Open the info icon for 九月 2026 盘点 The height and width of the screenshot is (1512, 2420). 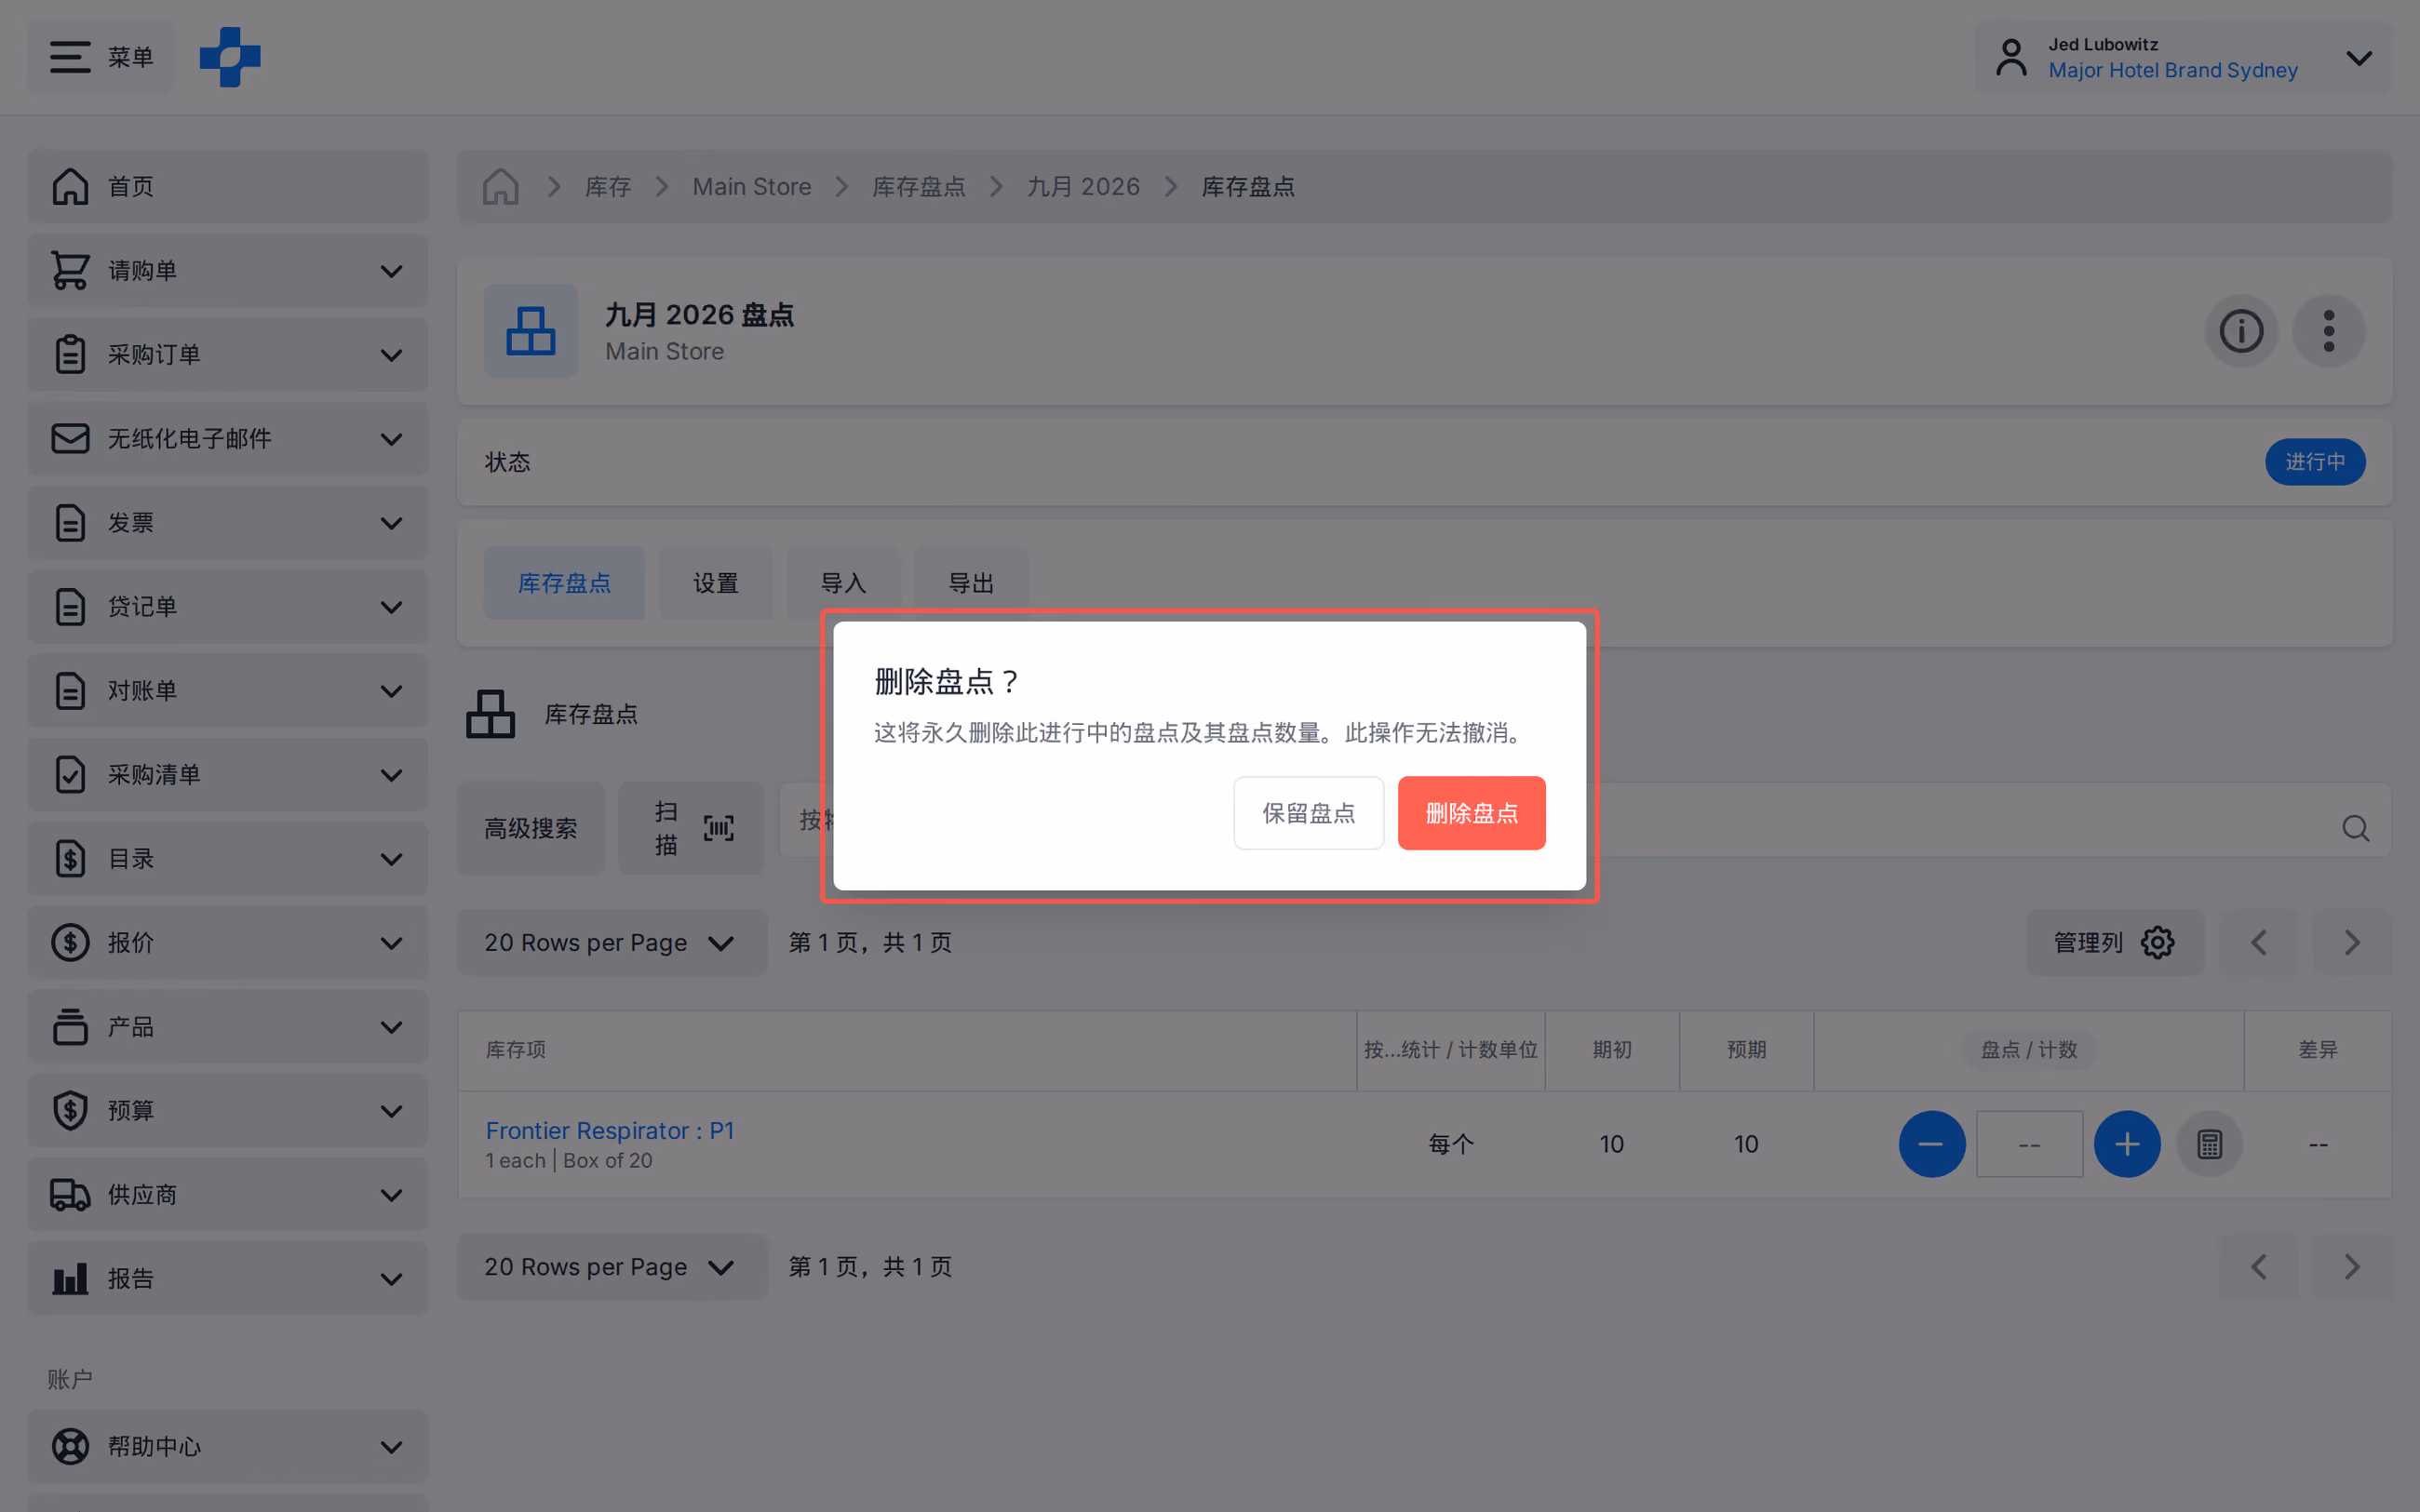point(2241,331)
